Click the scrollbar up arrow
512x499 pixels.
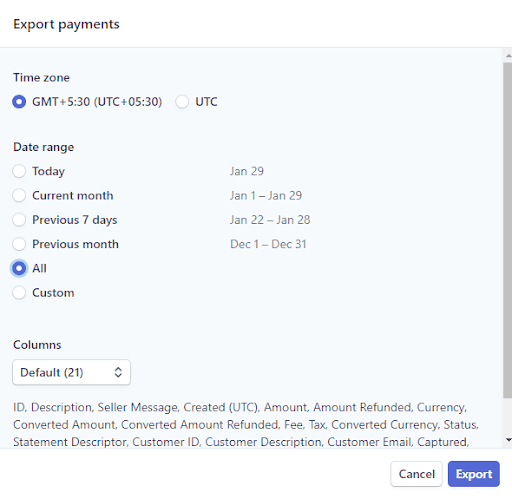point(508,56)
